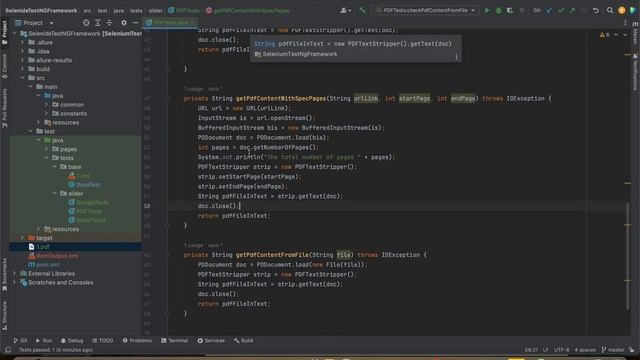Select BaseTest class in tree
The width and height of the screenshot is (640, 360).
(x=88, y=184)
